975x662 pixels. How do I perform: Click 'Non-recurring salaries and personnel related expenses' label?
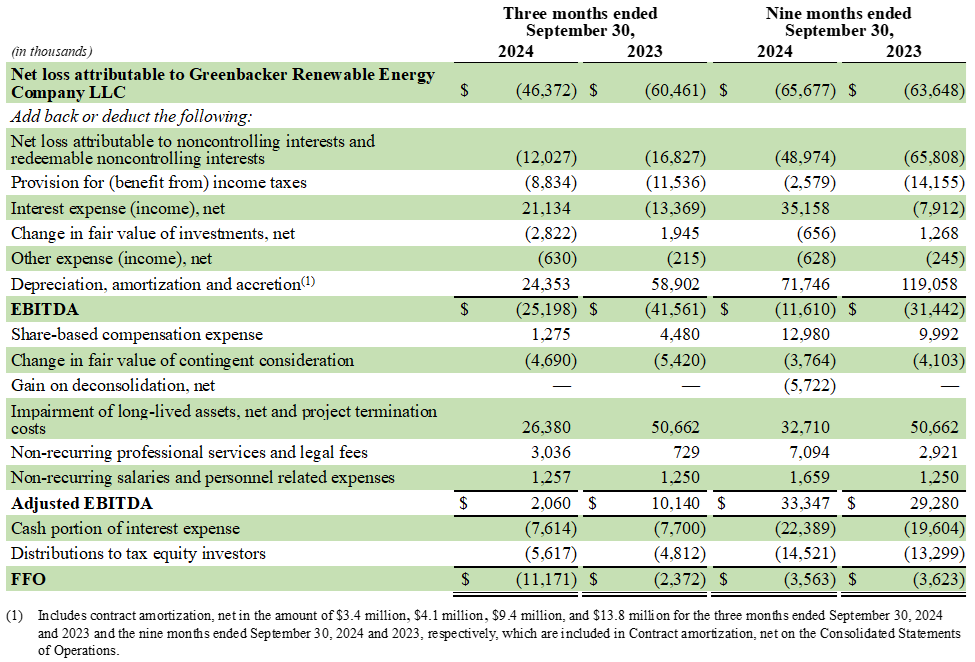(x=203, y=477)
